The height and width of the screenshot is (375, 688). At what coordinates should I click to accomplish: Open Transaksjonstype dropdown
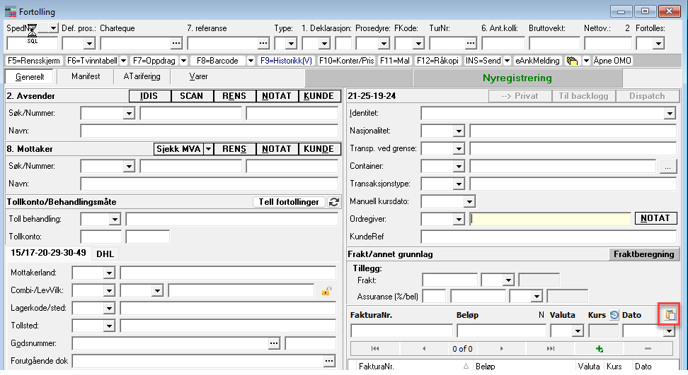click(459, 184)
